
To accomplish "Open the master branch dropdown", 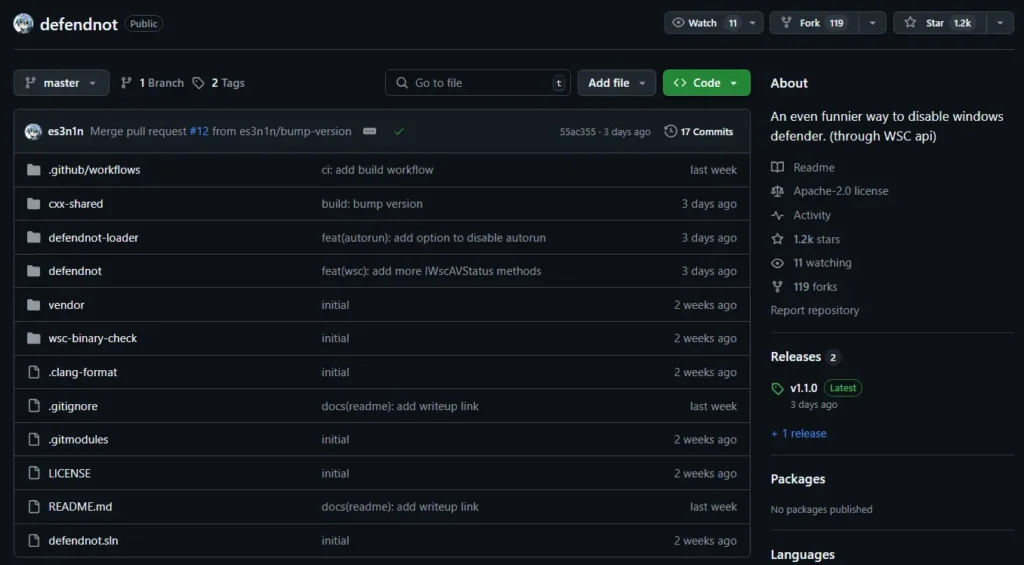I will pyautogui.click(x=61, y=83).
